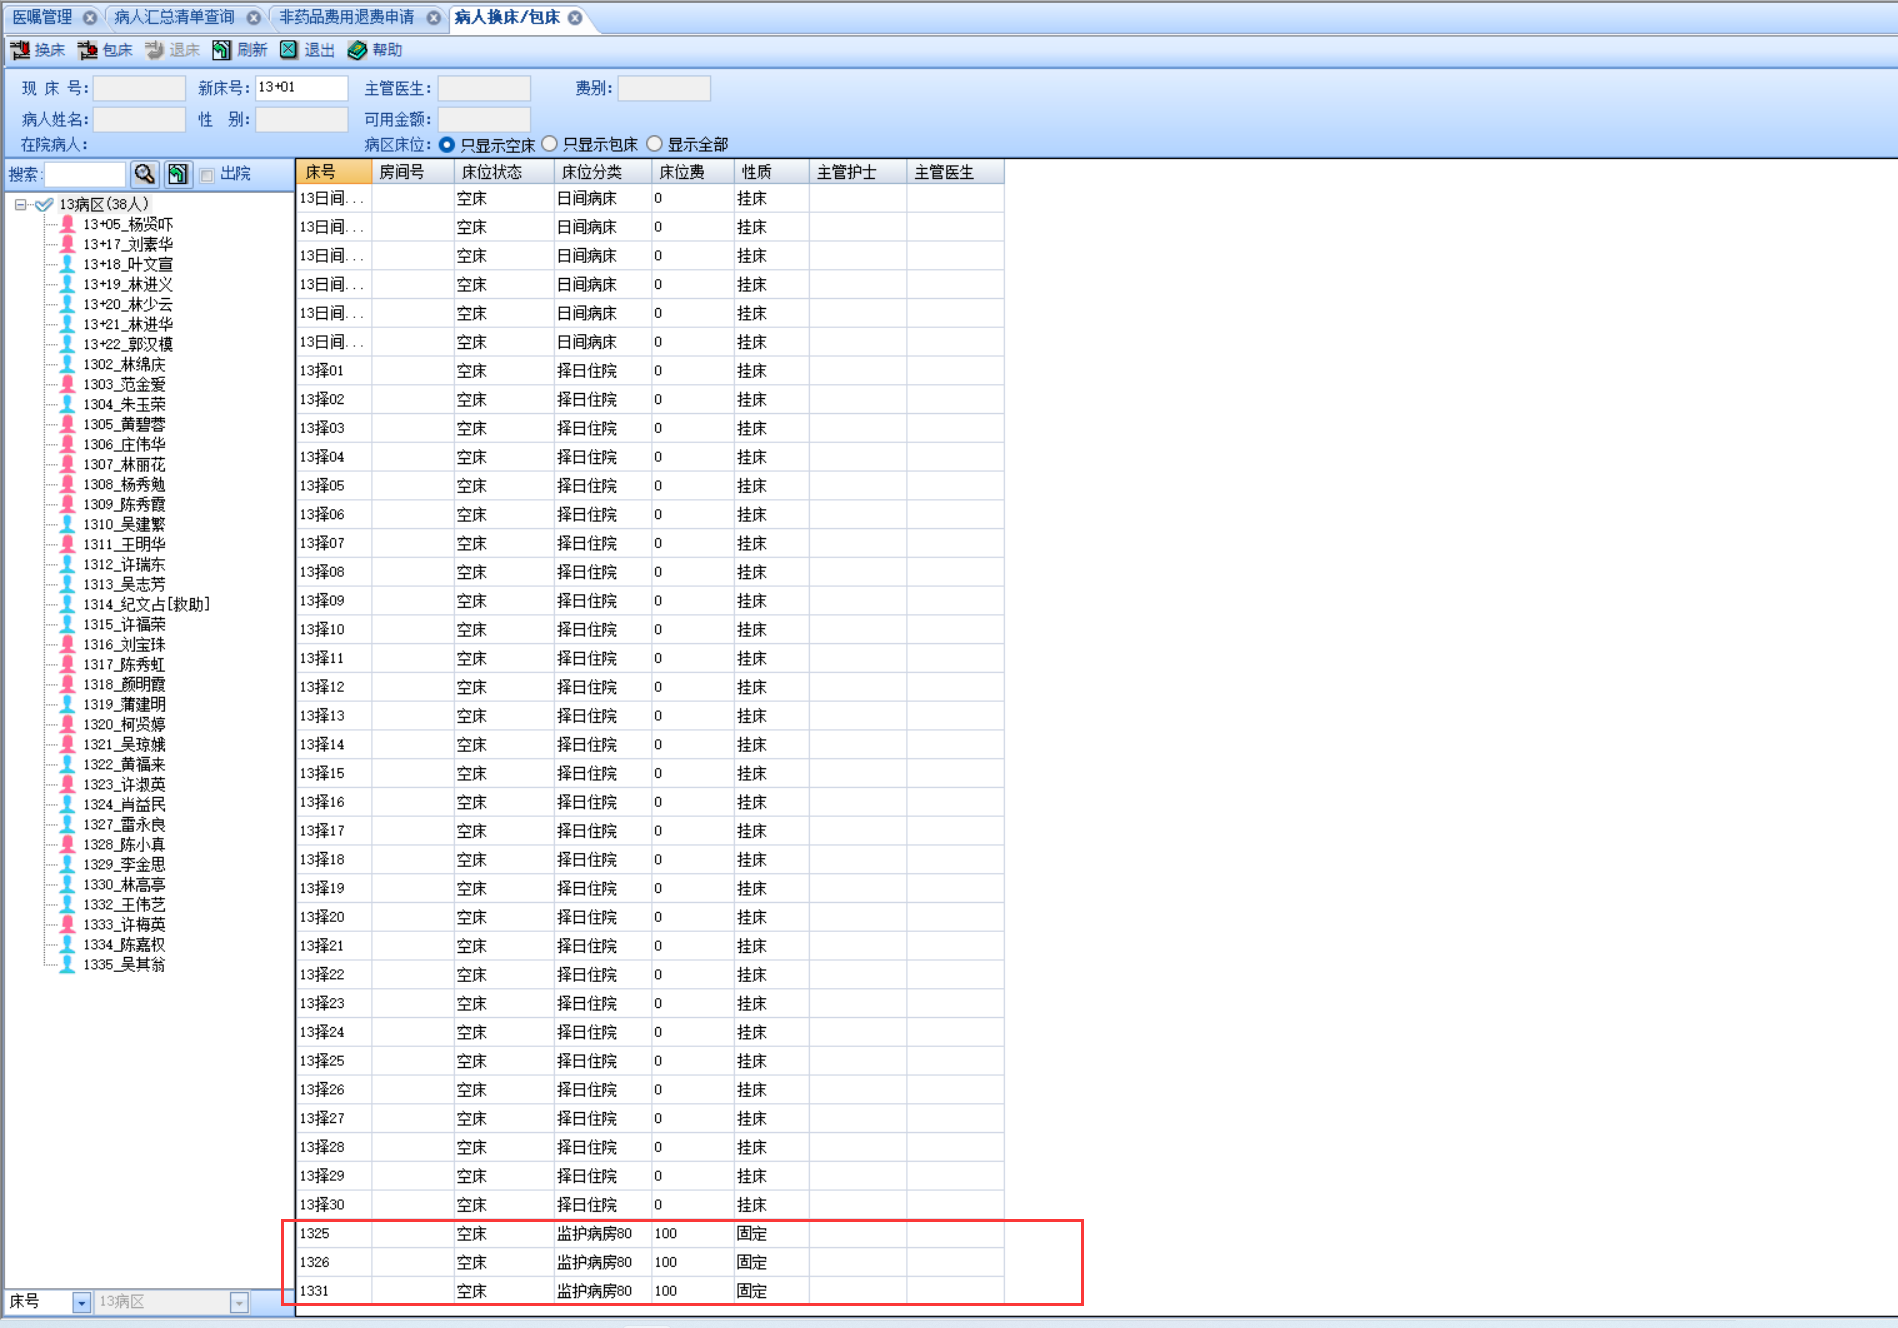The width and height of the screenshot is (1898, 1328).
Task: Collapse the 13病区 tree node
Action: (x=20, y=204)
